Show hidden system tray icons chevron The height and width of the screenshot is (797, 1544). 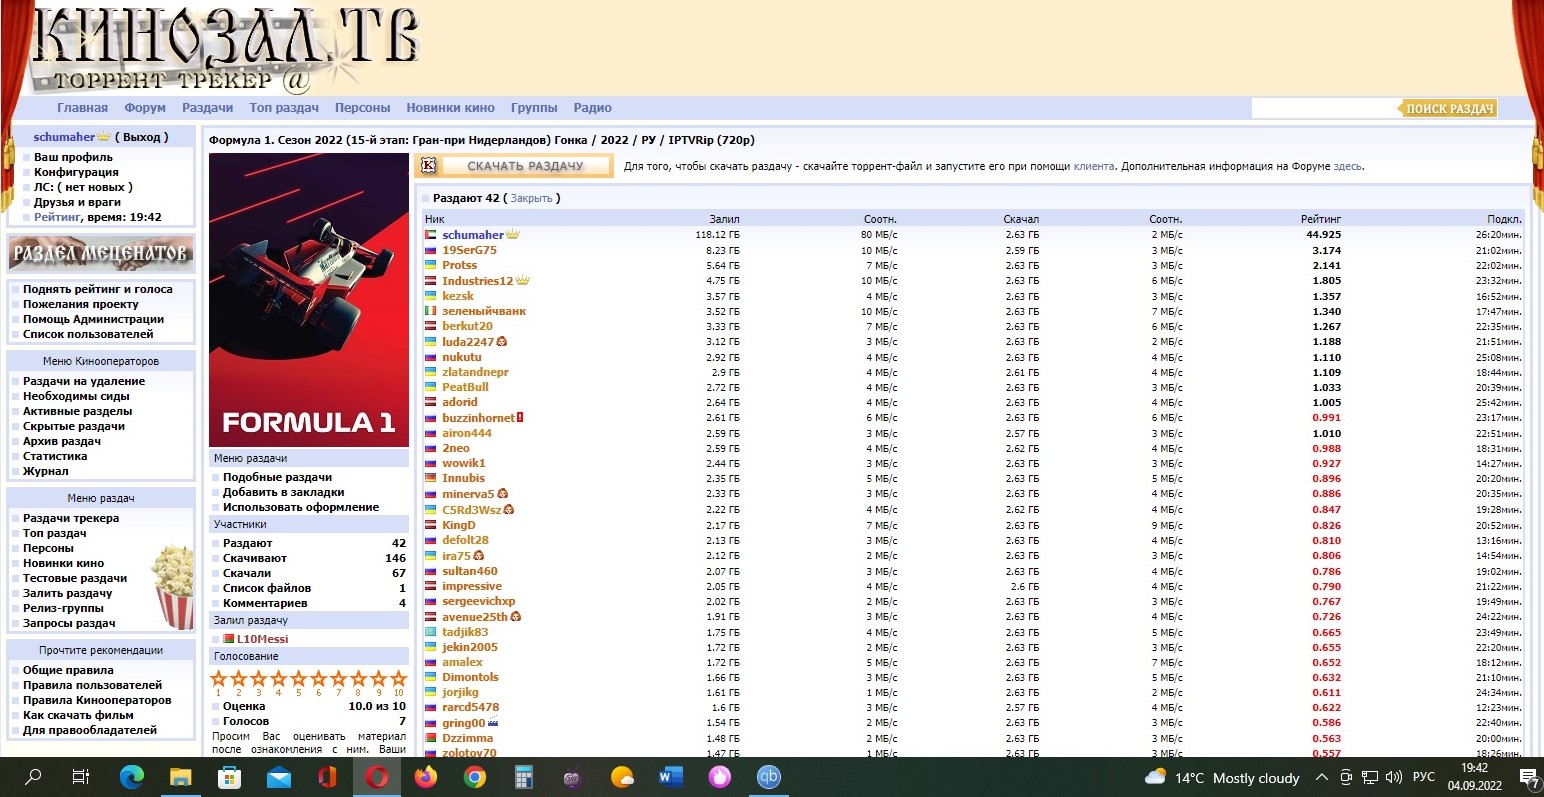tap(1321, 778)
